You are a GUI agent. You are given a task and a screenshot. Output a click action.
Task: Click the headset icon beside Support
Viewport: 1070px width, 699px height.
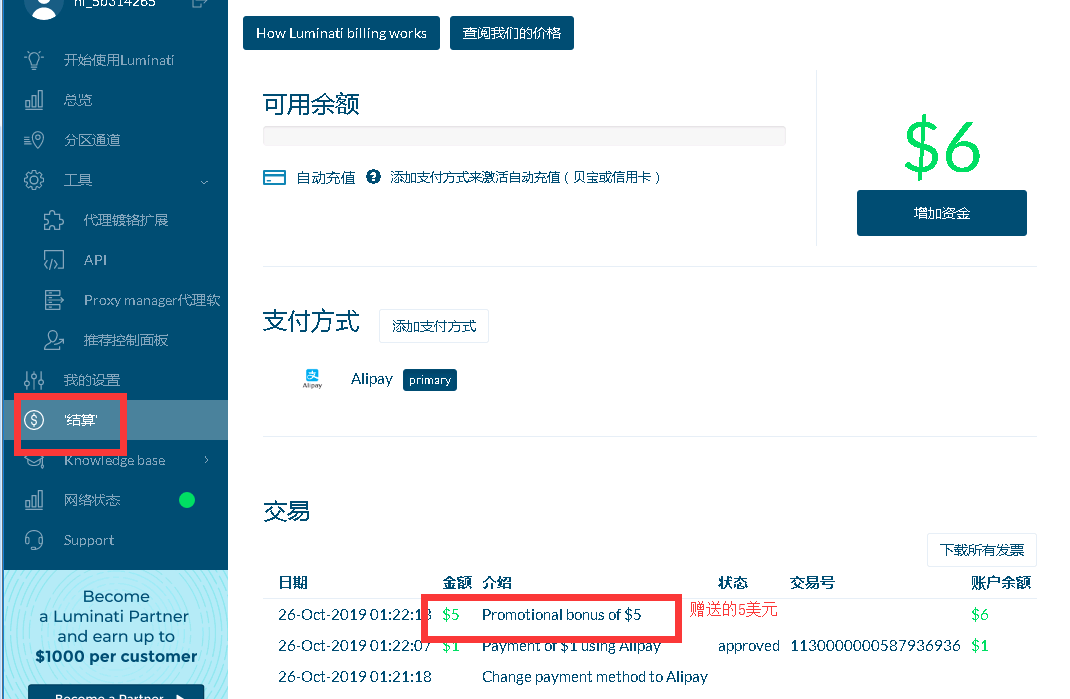pyautogui.click(x=34, y=540)
